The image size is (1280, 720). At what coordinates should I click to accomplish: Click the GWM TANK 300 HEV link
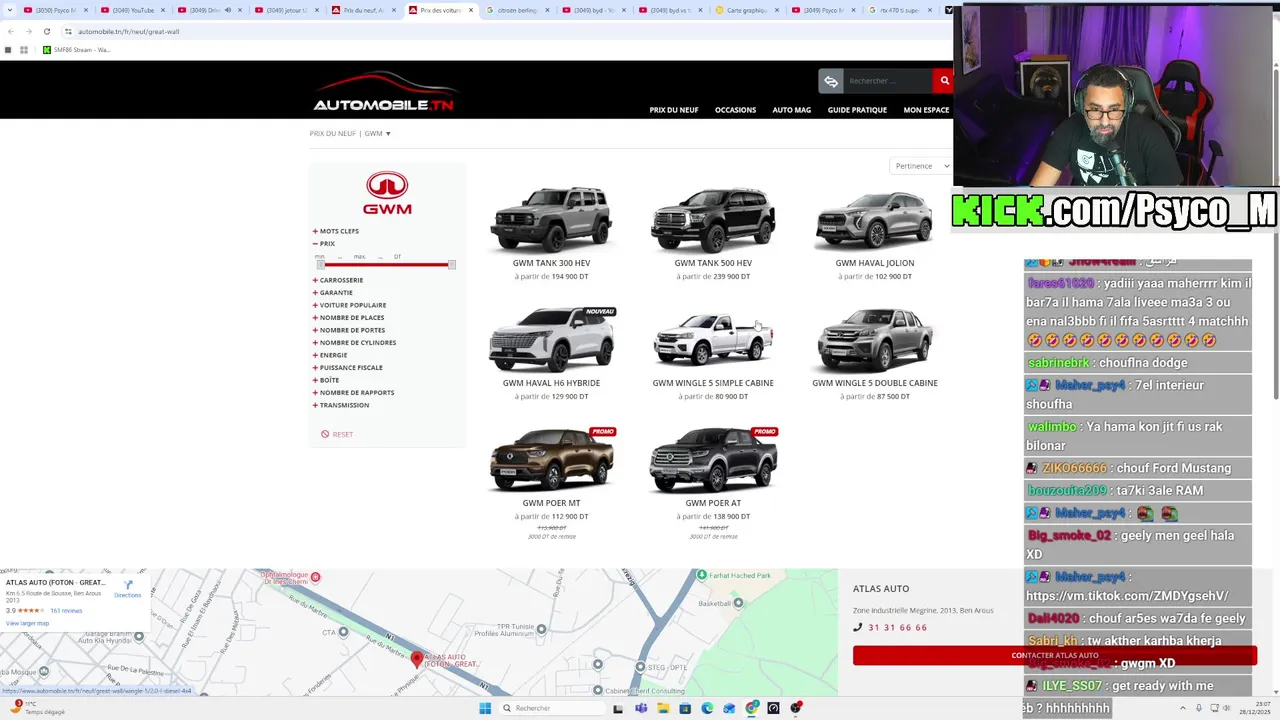551,263
